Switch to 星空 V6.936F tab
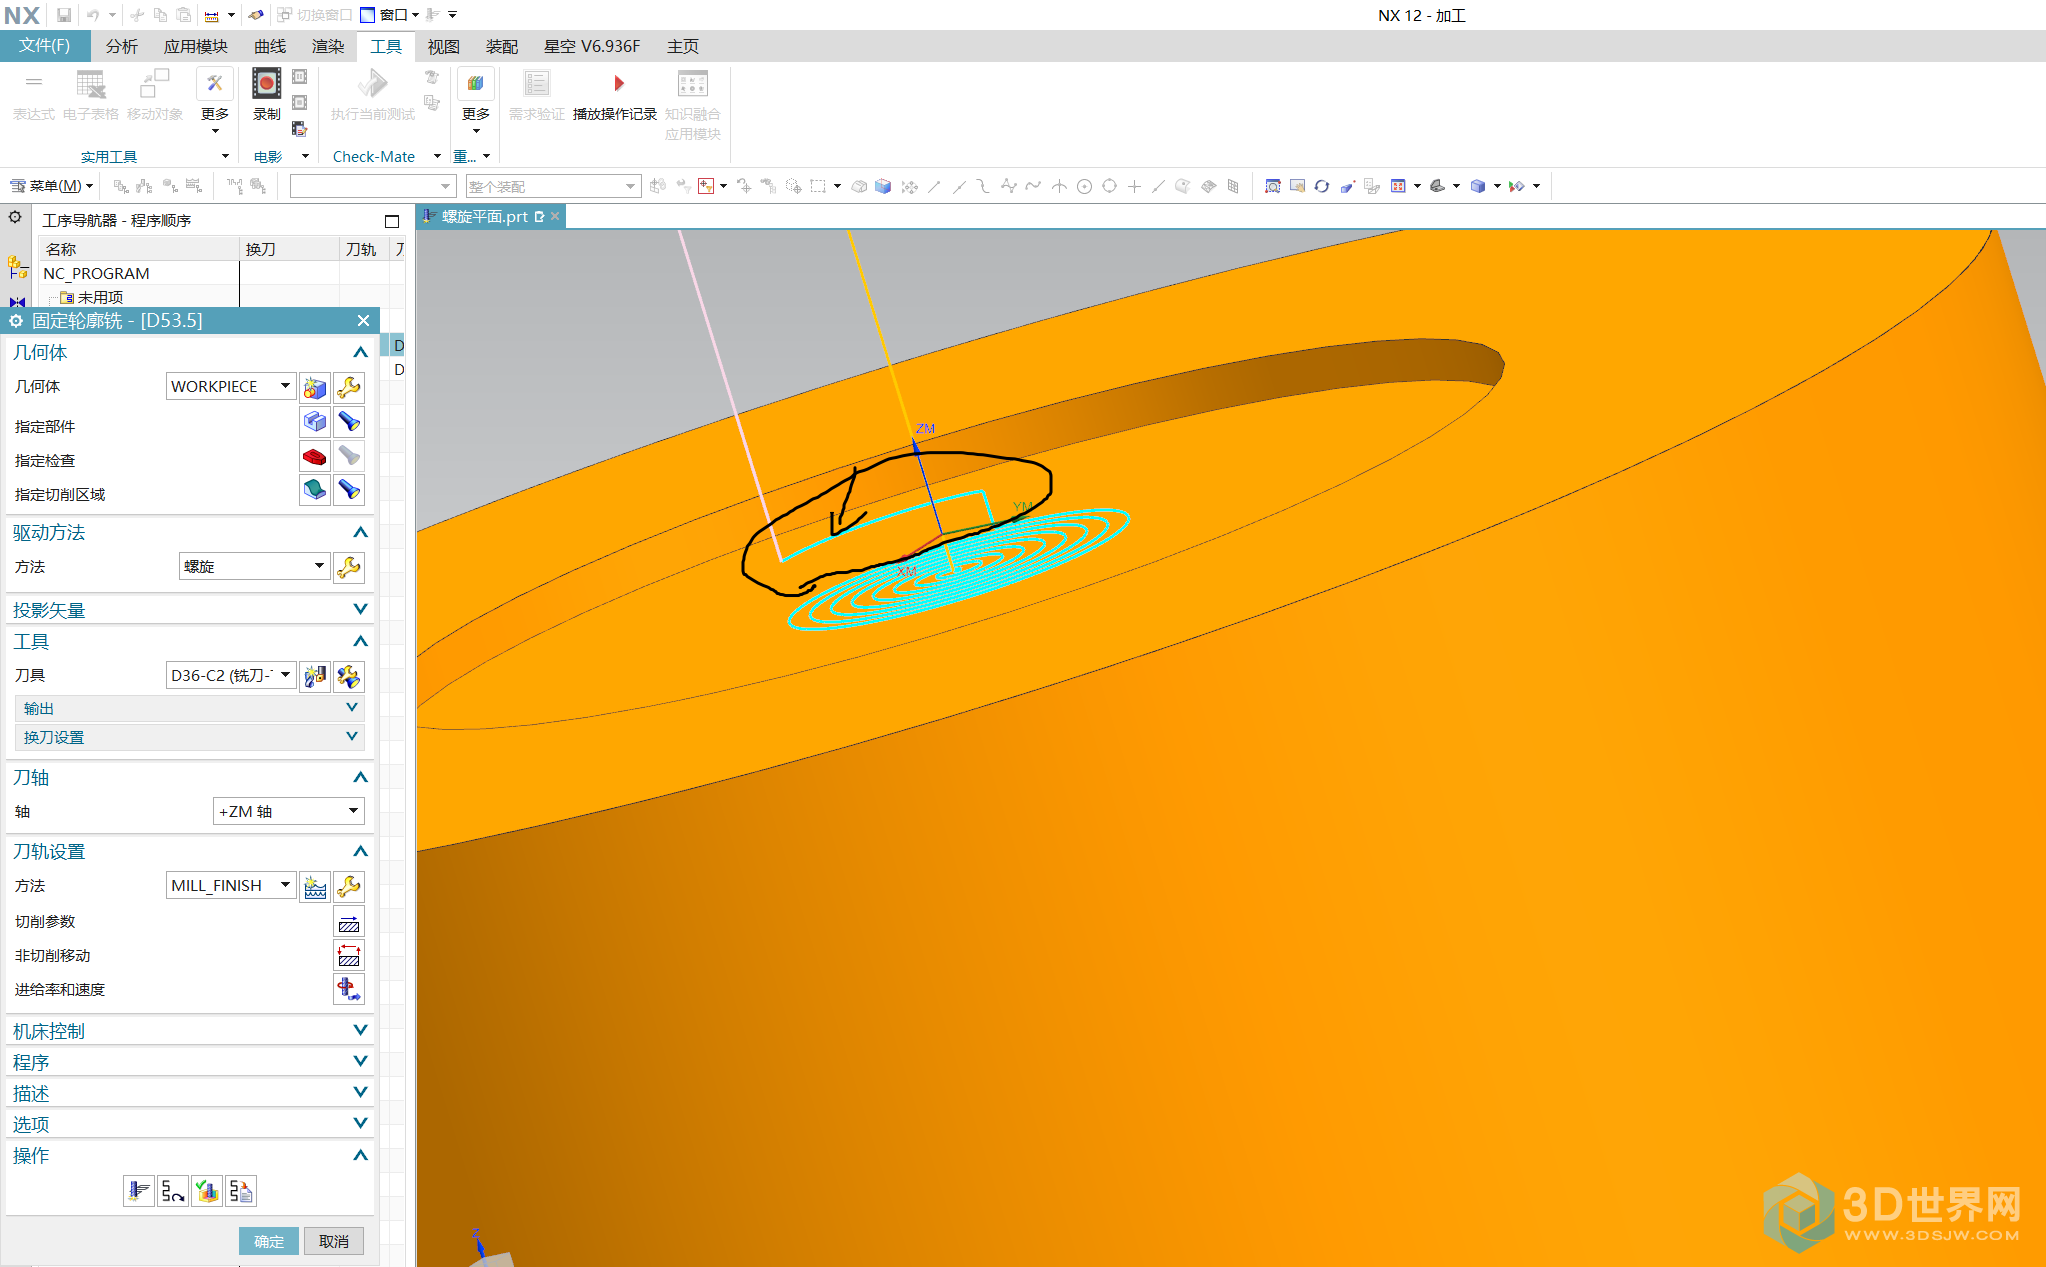Viewport: 2046px width, 1267px height. [x=592, y=47]
